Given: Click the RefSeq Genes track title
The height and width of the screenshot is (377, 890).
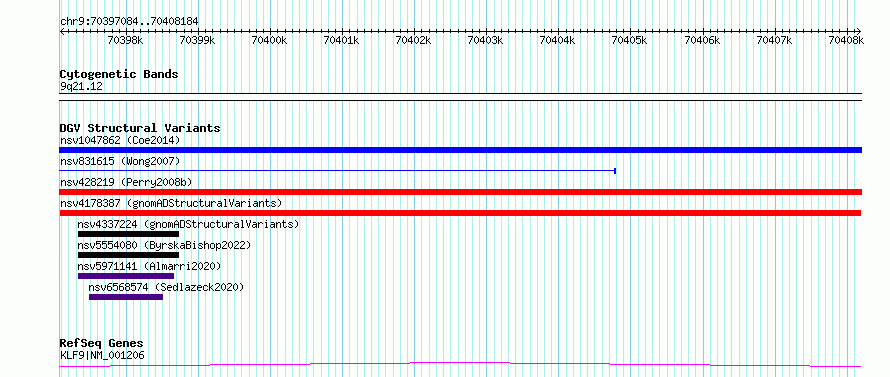Looking at the screenshot, I should 101,344.
